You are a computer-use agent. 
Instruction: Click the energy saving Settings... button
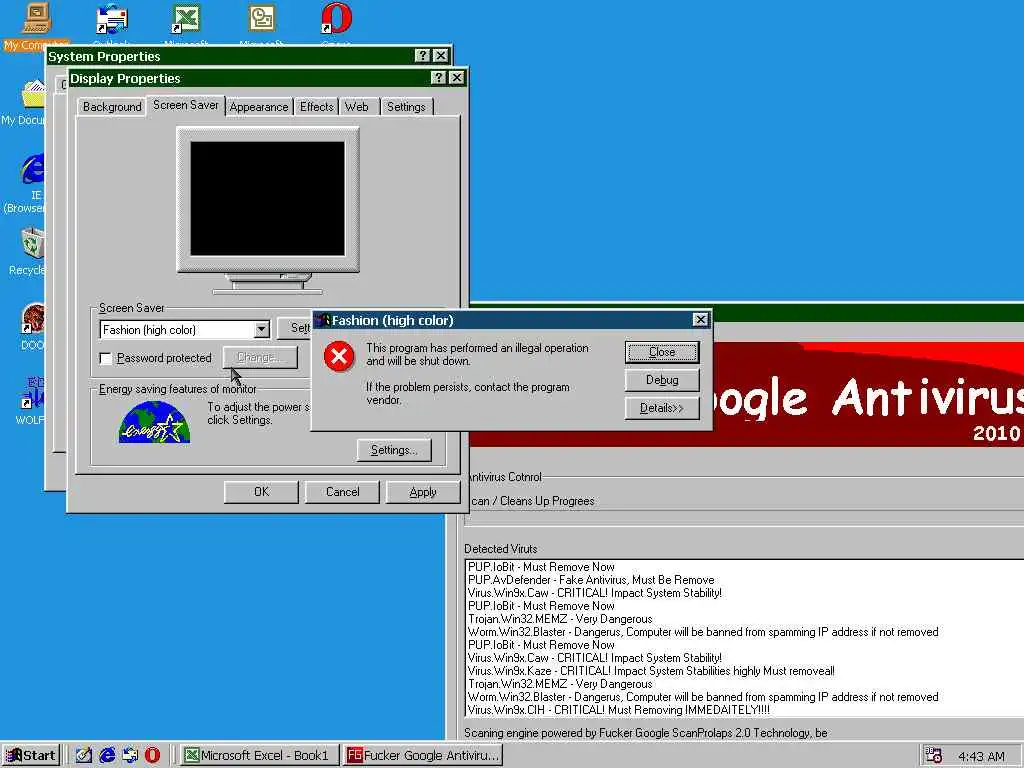tap(394, 450)
